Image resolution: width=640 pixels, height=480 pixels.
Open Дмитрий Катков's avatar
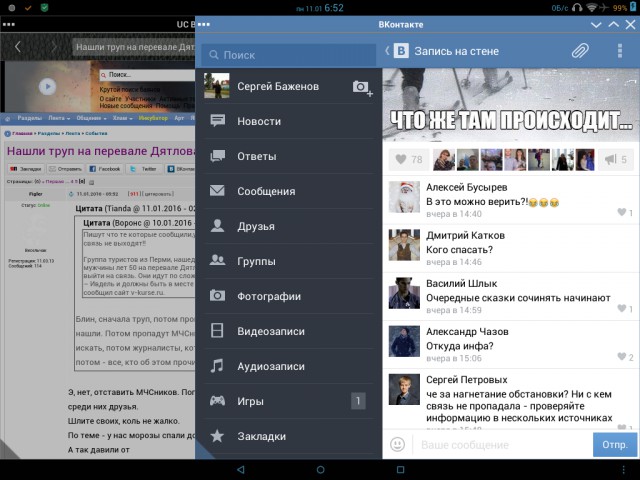coord(404,245)
